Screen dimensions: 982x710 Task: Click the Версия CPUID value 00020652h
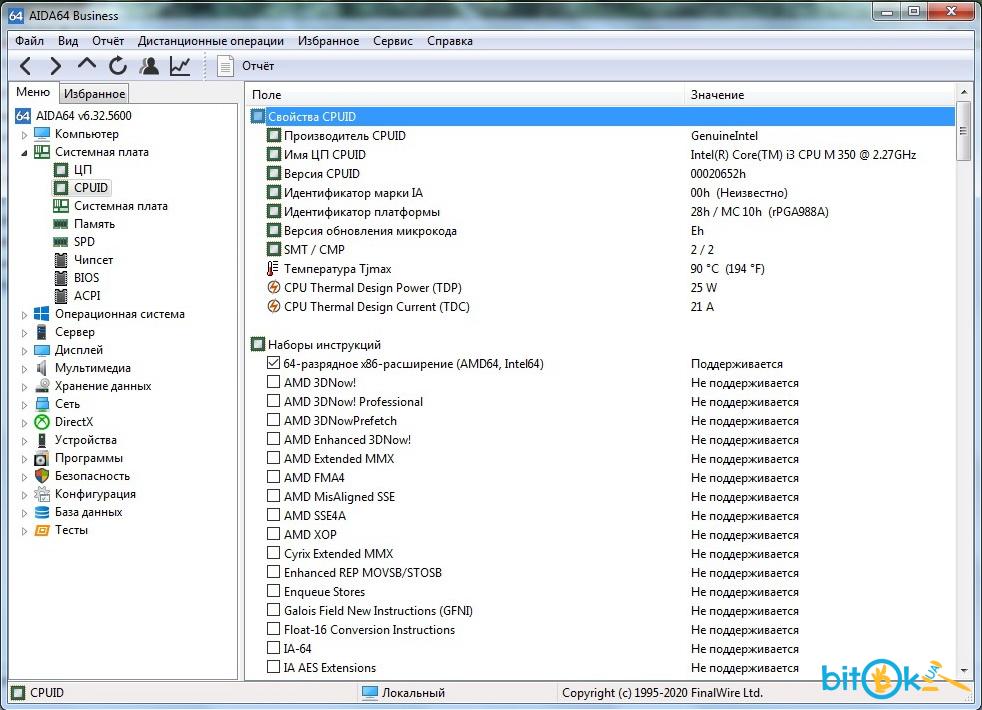[718, 173]
